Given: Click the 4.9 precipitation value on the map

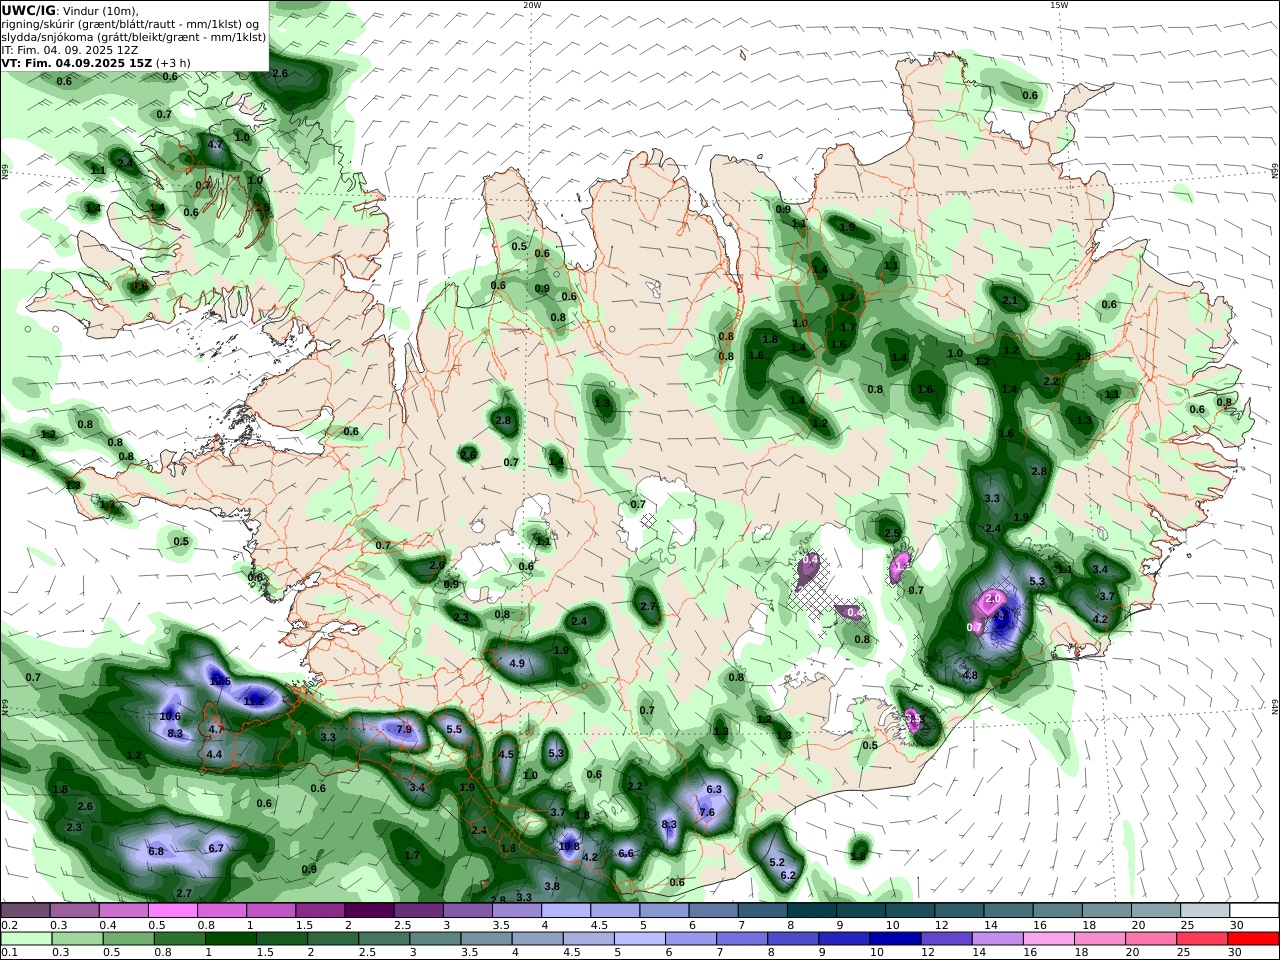Looking at the screenshot, I should 517,663.
